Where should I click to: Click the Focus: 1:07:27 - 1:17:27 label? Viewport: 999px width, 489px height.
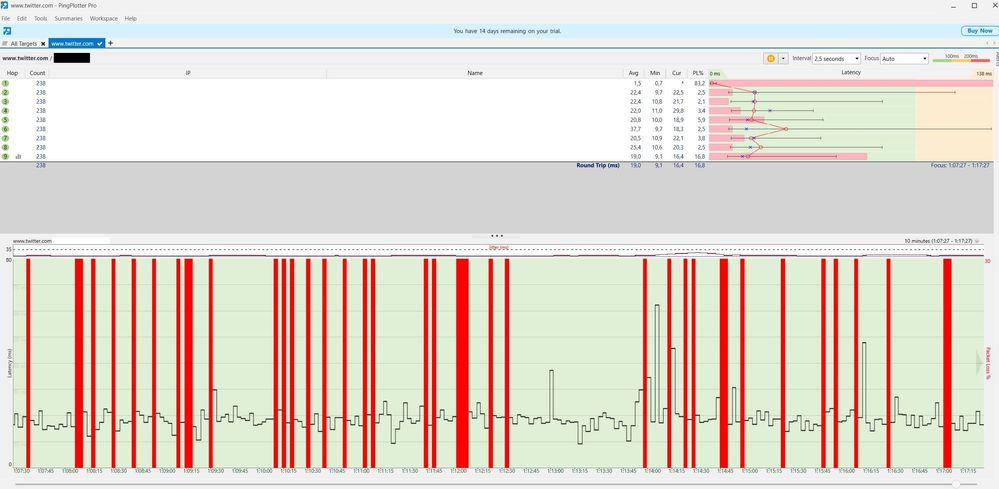tap(959, 165)
